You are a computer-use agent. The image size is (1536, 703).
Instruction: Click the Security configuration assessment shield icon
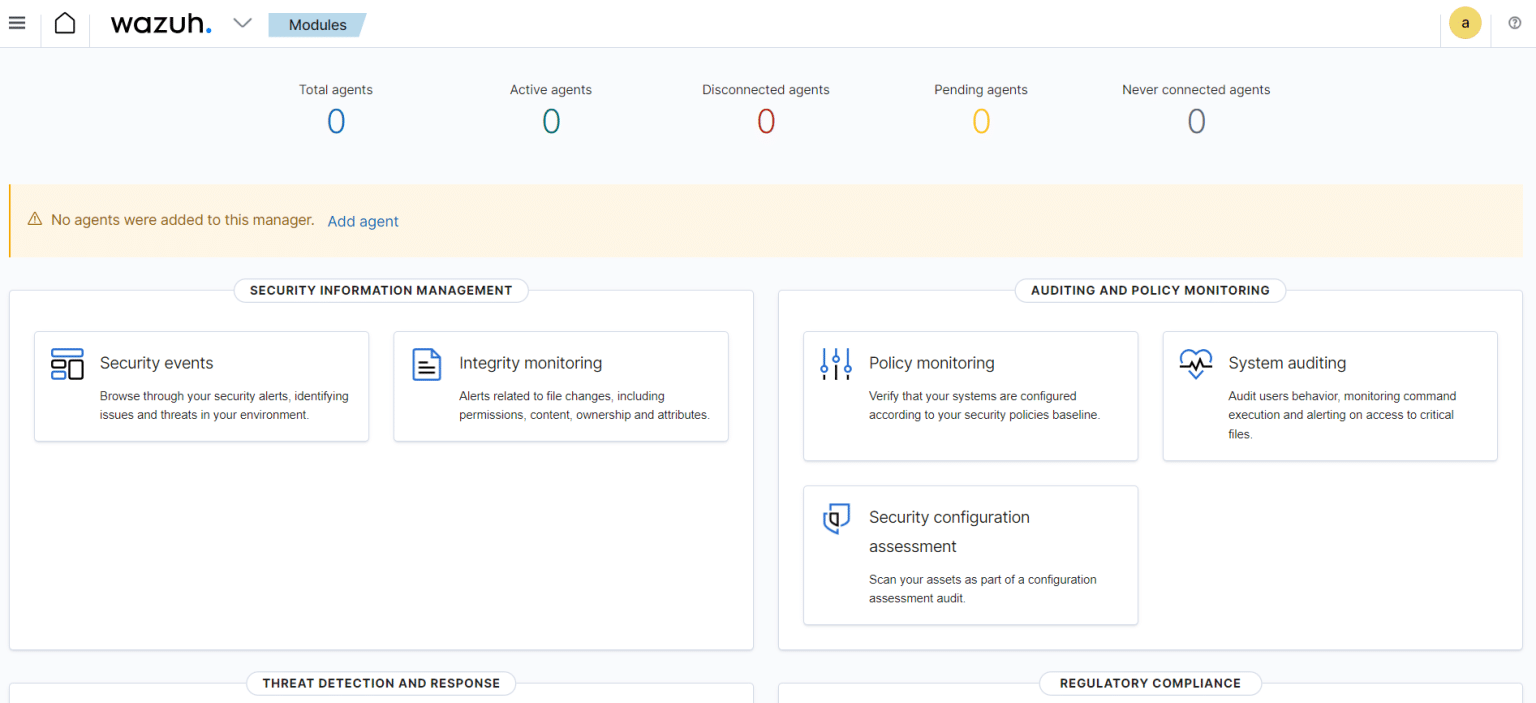(835, 519)
